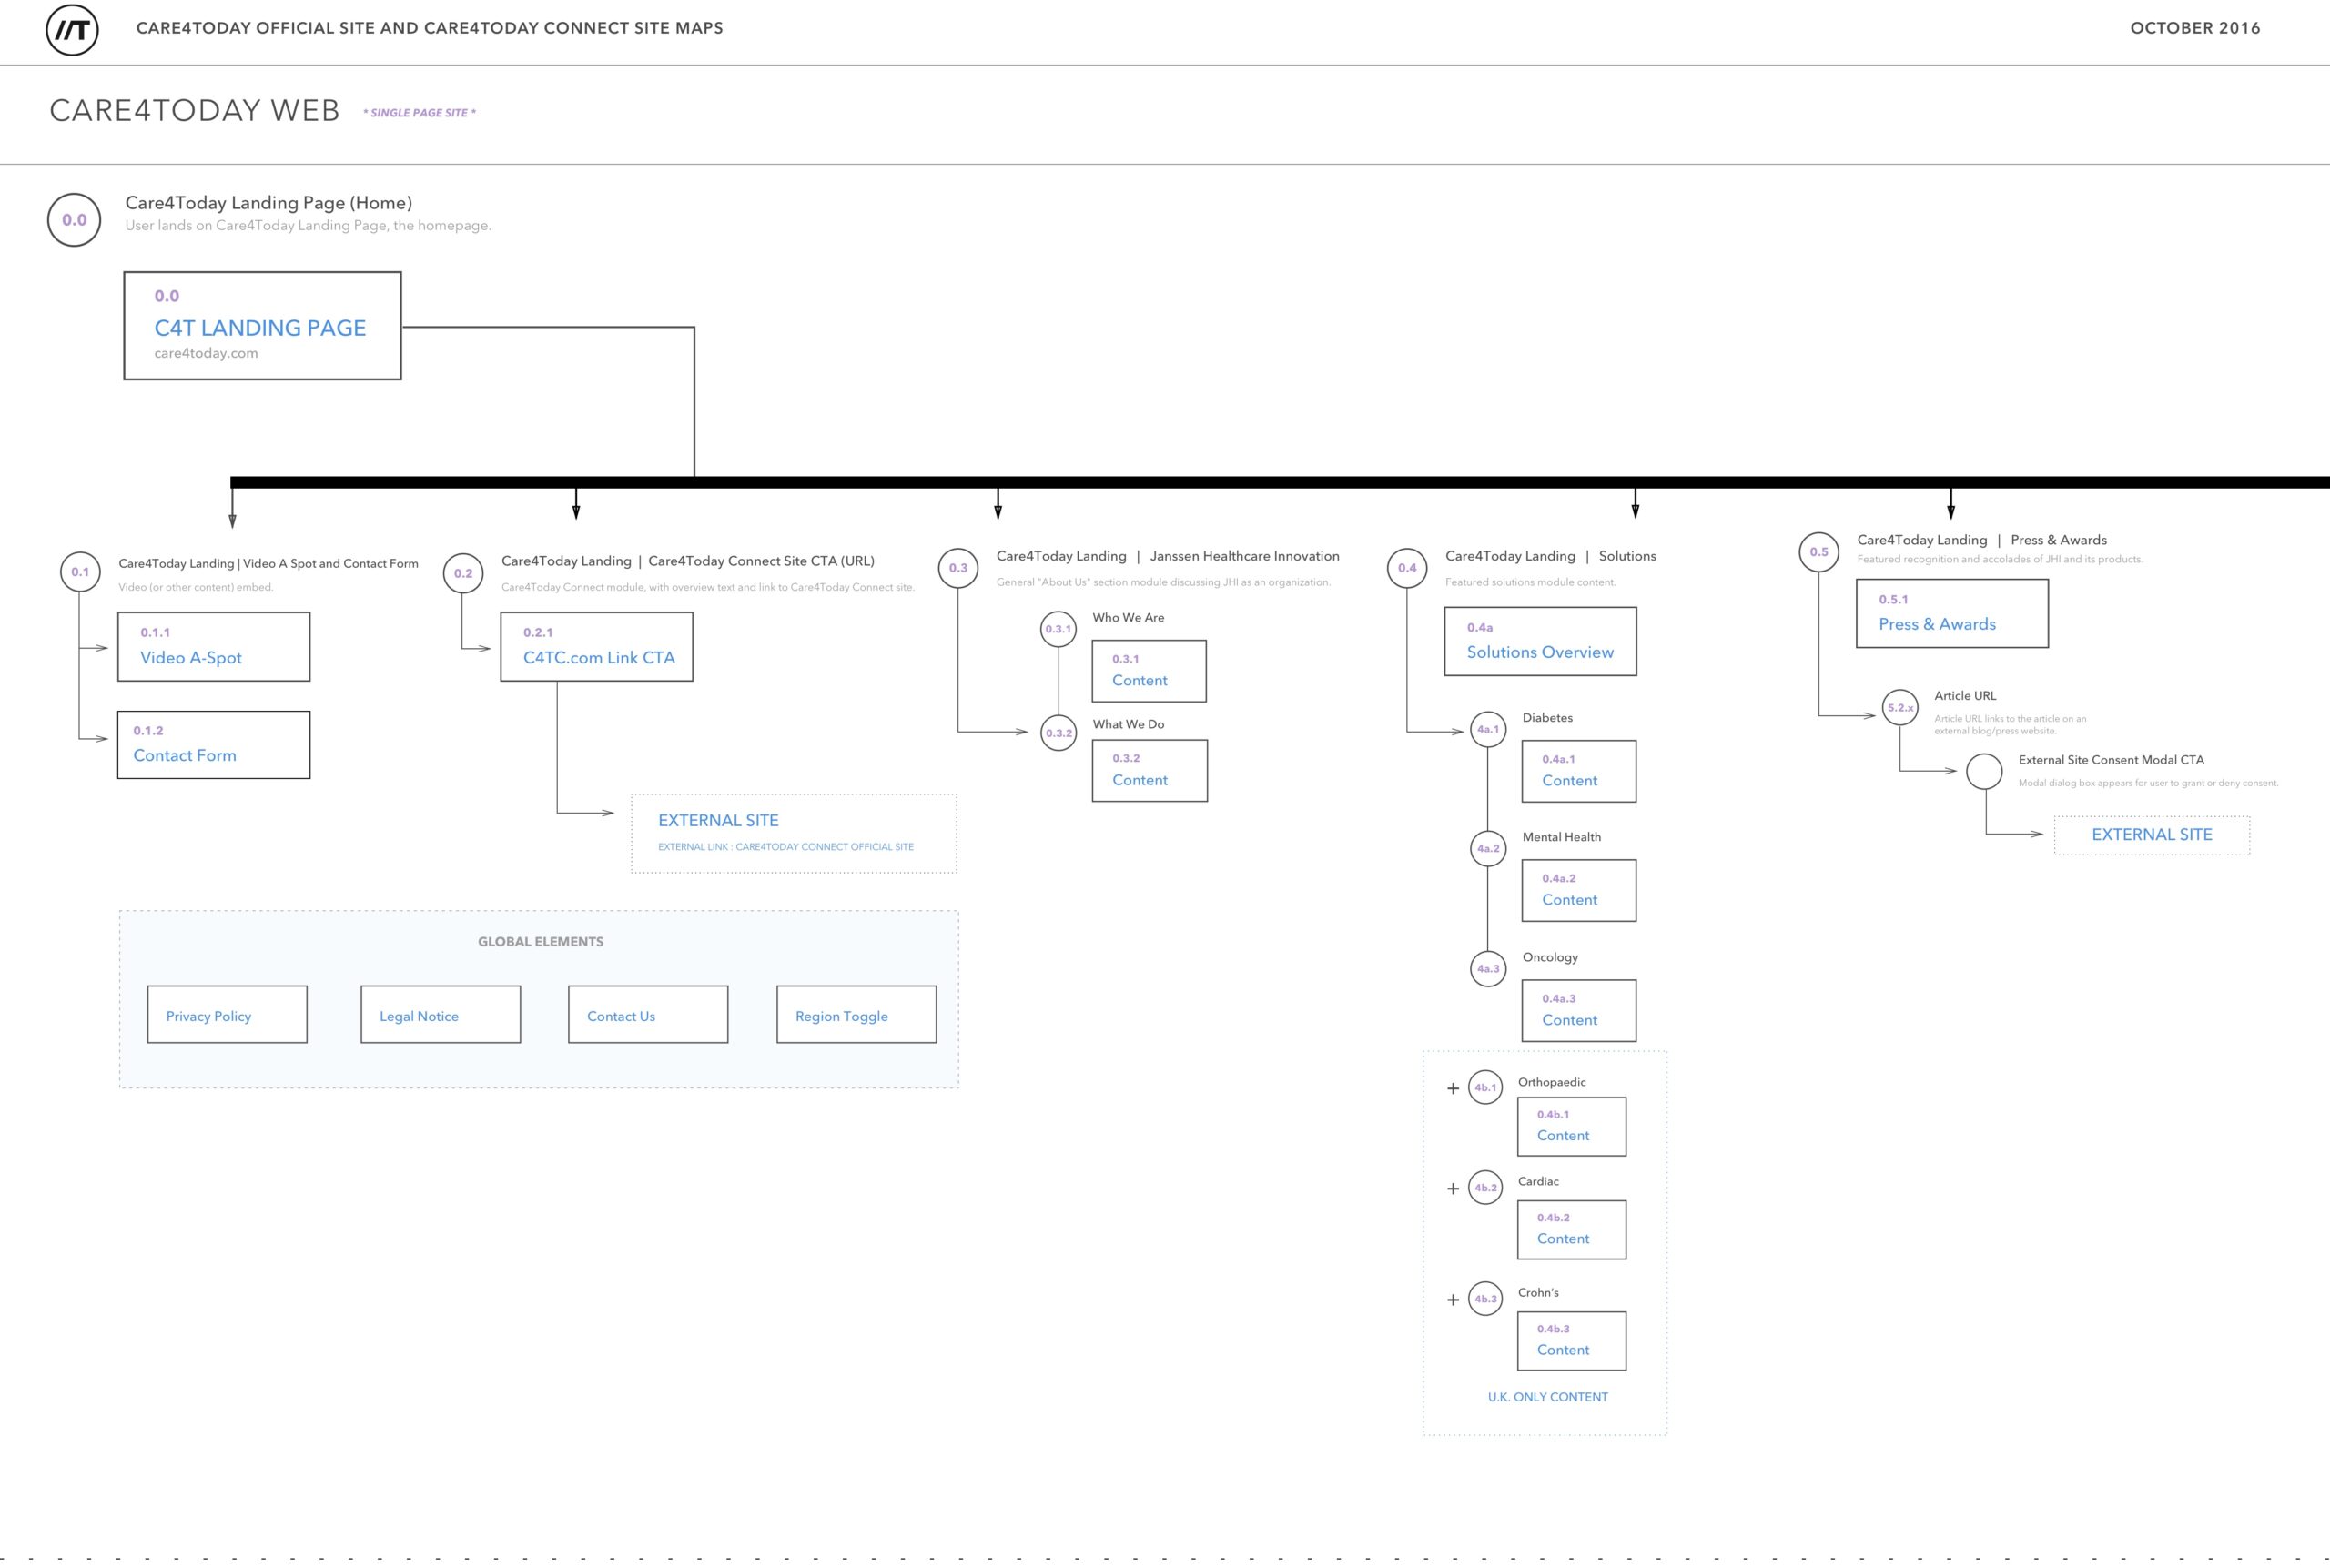Expand the plus sign beside Crohn's
2330x1568 pixels.
(1453, 1300)
